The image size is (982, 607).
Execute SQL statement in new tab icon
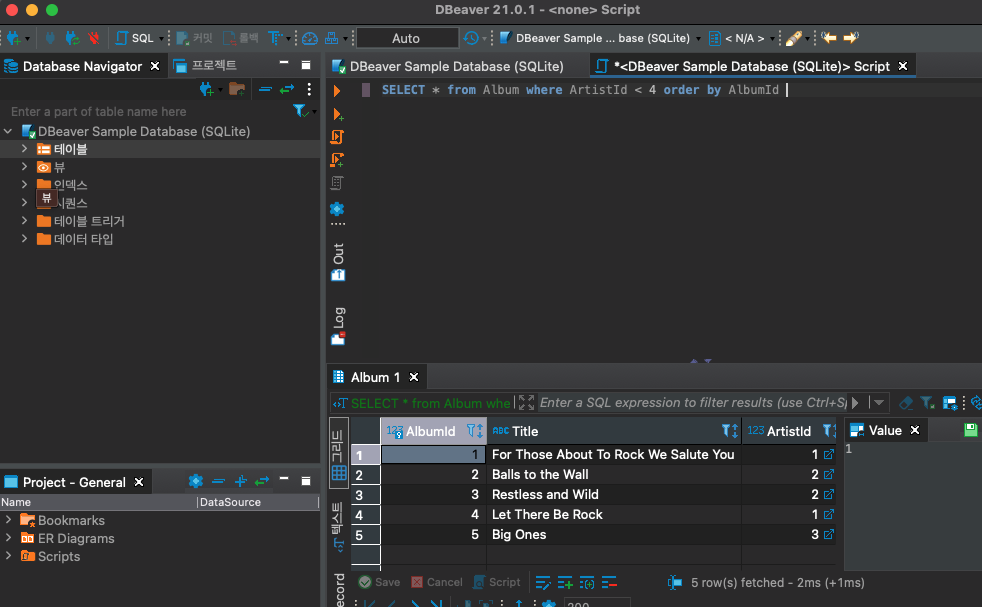(x=338, y=115)
